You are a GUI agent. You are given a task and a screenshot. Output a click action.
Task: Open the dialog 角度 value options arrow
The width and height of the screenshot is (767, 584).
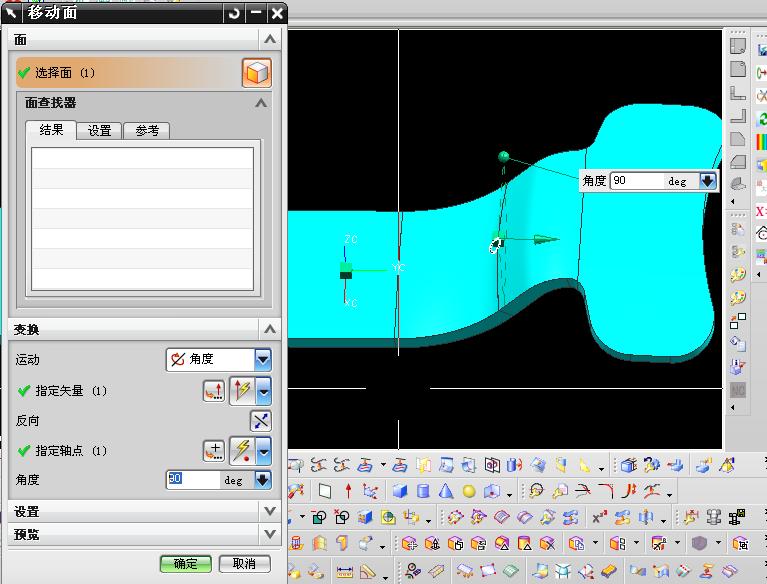pos(263,480)
